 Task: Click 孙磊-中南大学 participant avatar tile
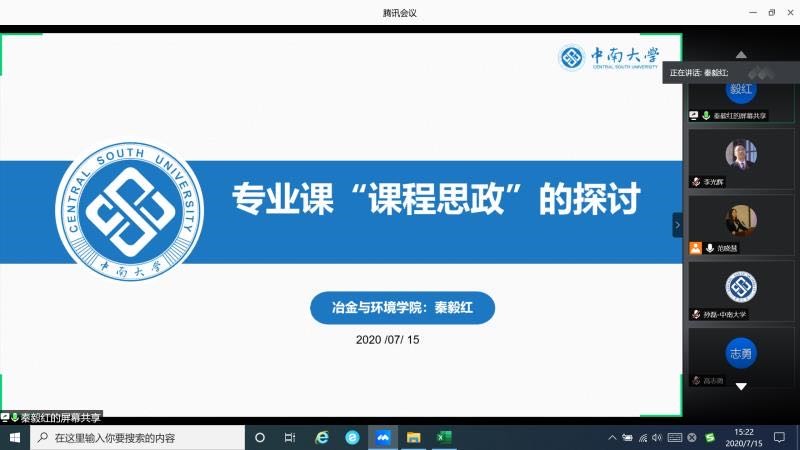[740, 287]
